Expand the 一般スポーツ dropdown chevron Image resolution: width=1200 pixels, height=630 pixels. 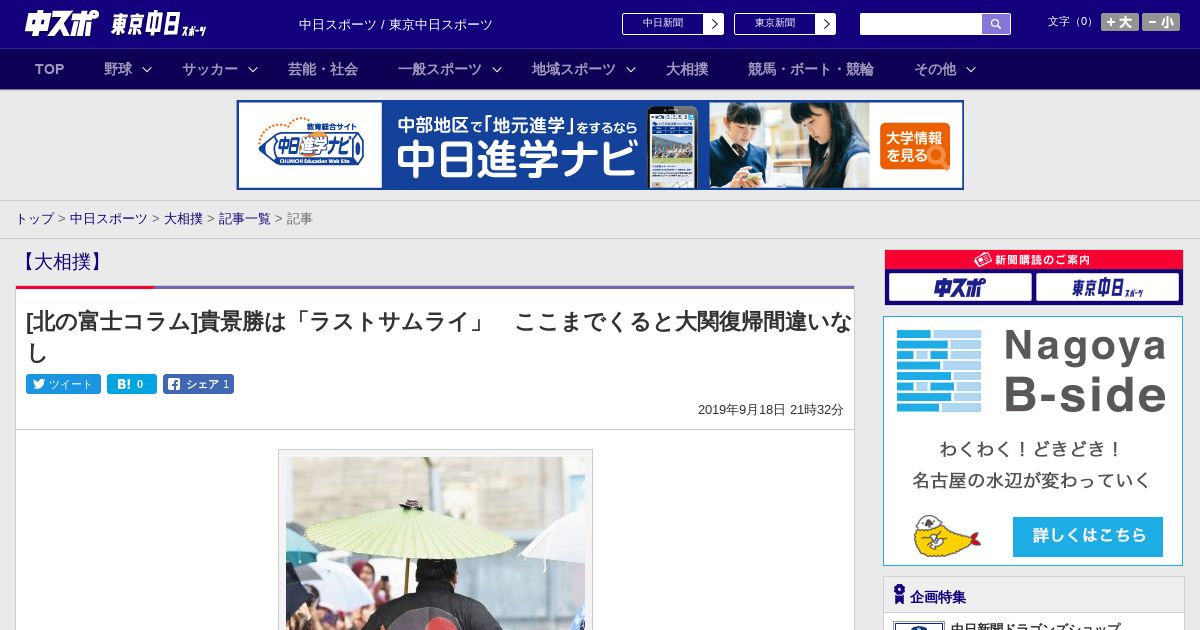click(497, 69)
